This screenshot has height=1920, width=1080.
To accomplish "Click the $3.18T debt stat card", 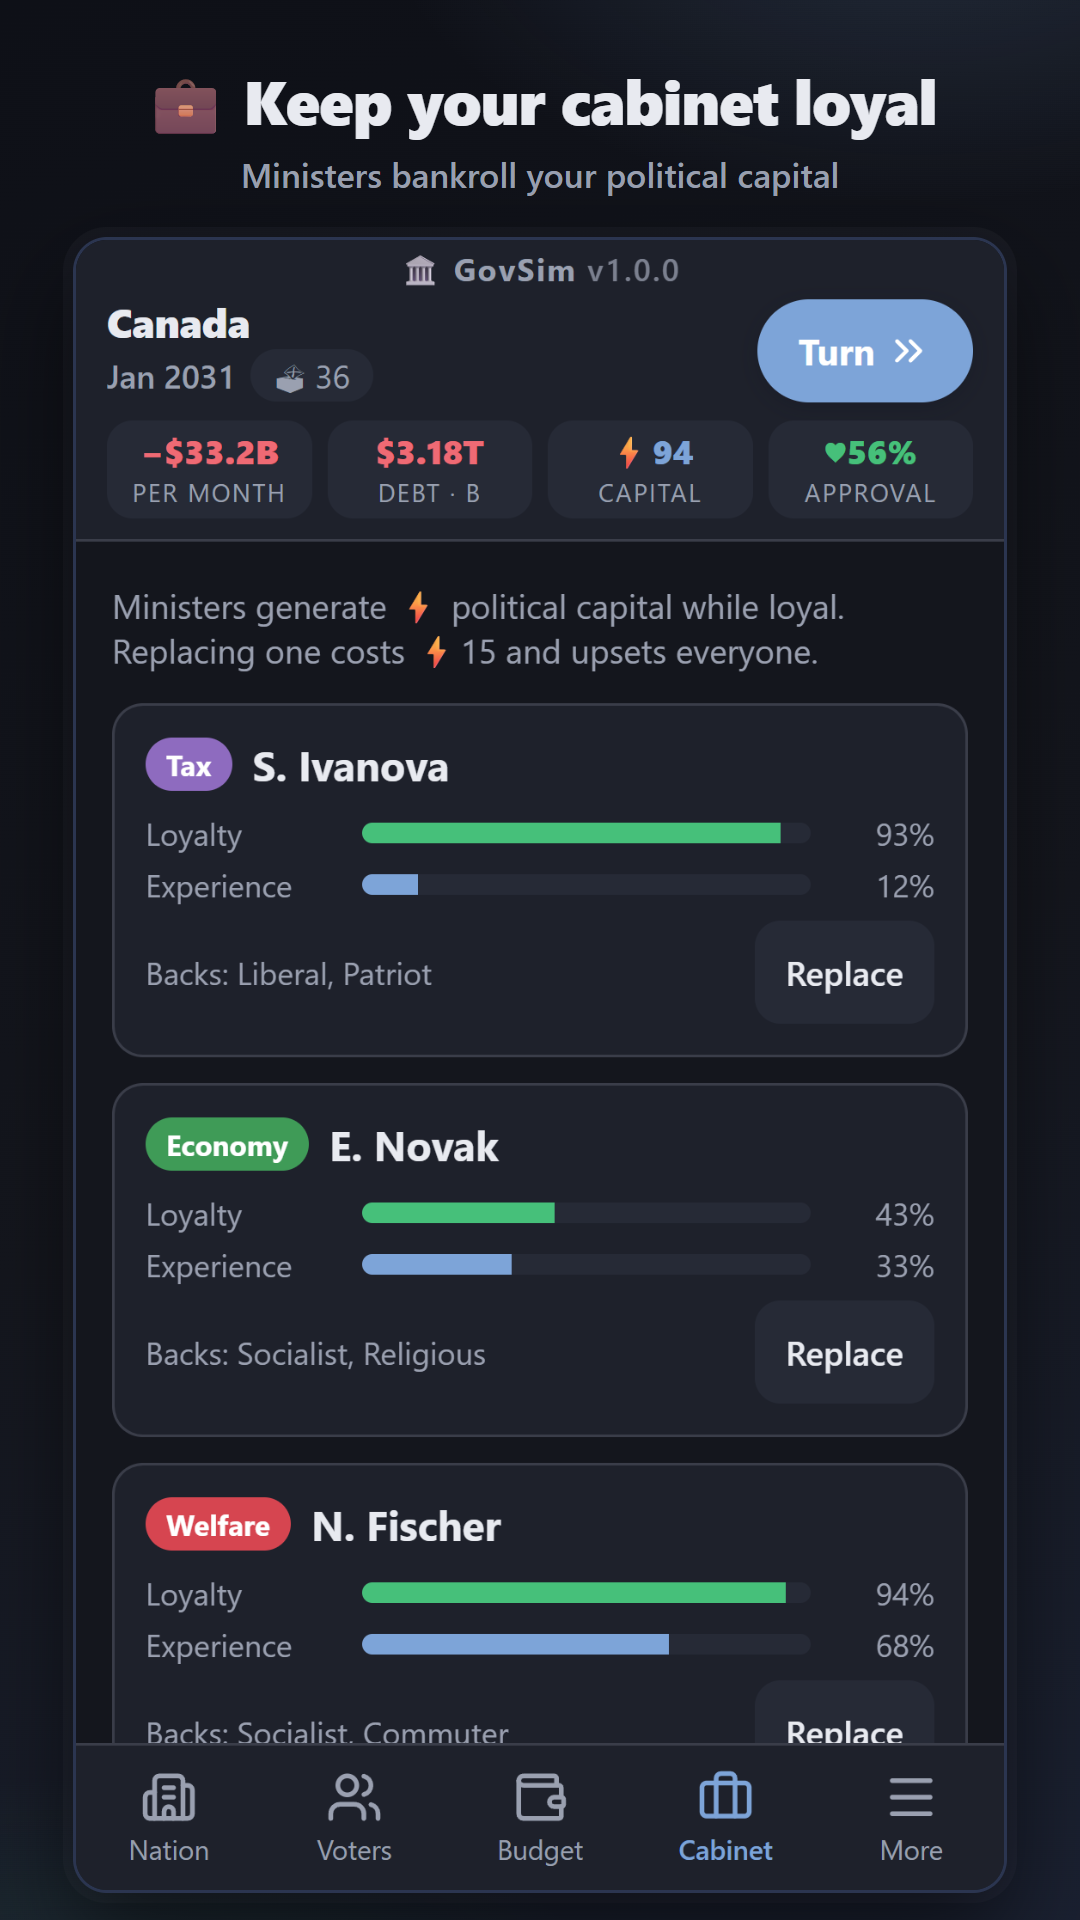I will [430, 469].
